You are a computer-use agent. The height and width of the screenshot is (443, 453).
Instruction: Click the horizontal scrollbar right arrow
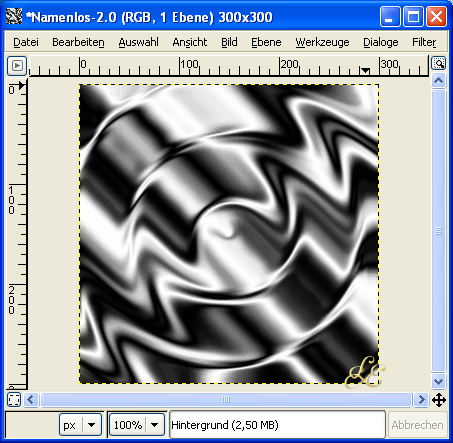421,399
